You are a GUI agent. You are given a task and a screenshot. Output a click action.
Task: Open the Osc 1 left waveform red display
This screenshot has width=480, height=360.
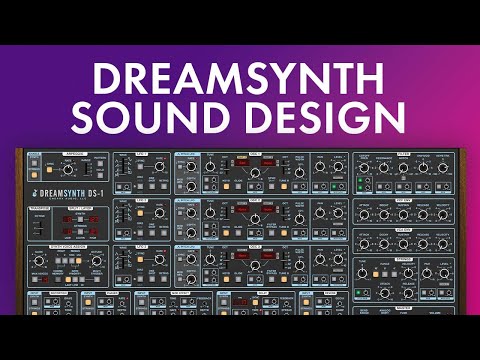[x=242, y=163]
